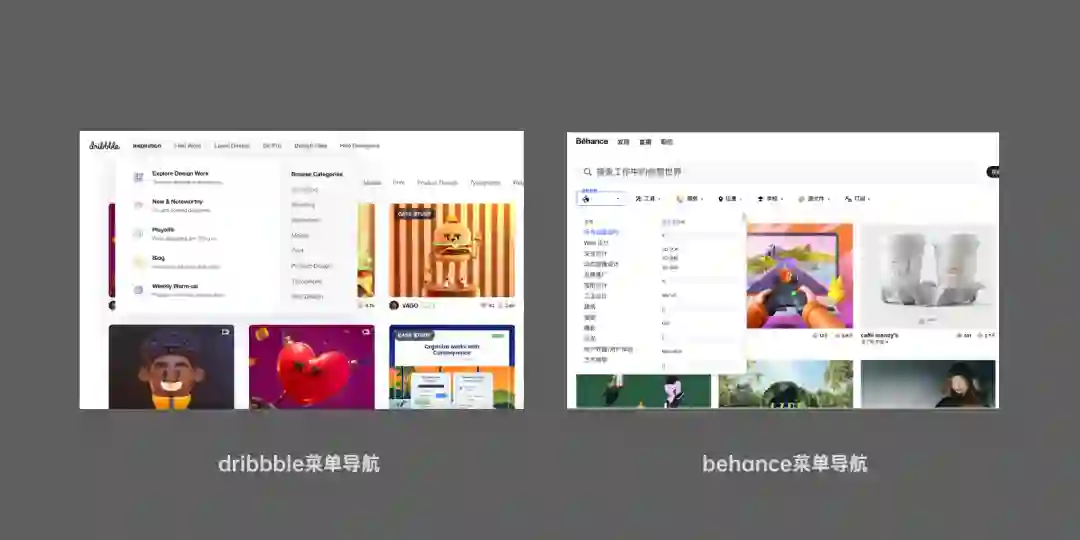Select Web 设计 in Behance category list
This screenshot has height=540, width=1080.
596,243
